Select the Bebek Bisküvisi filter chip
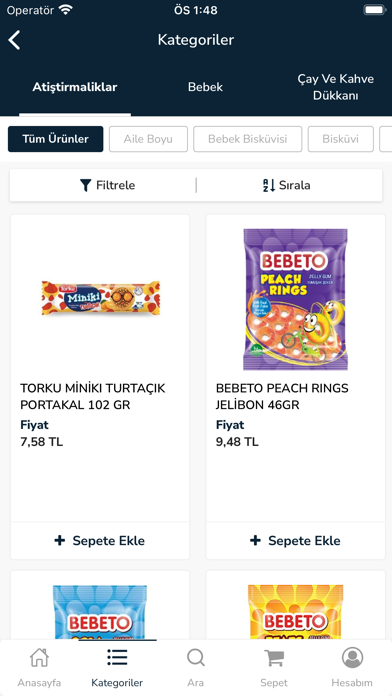Screen dimensions: 392x696 (x=248, y=139)
